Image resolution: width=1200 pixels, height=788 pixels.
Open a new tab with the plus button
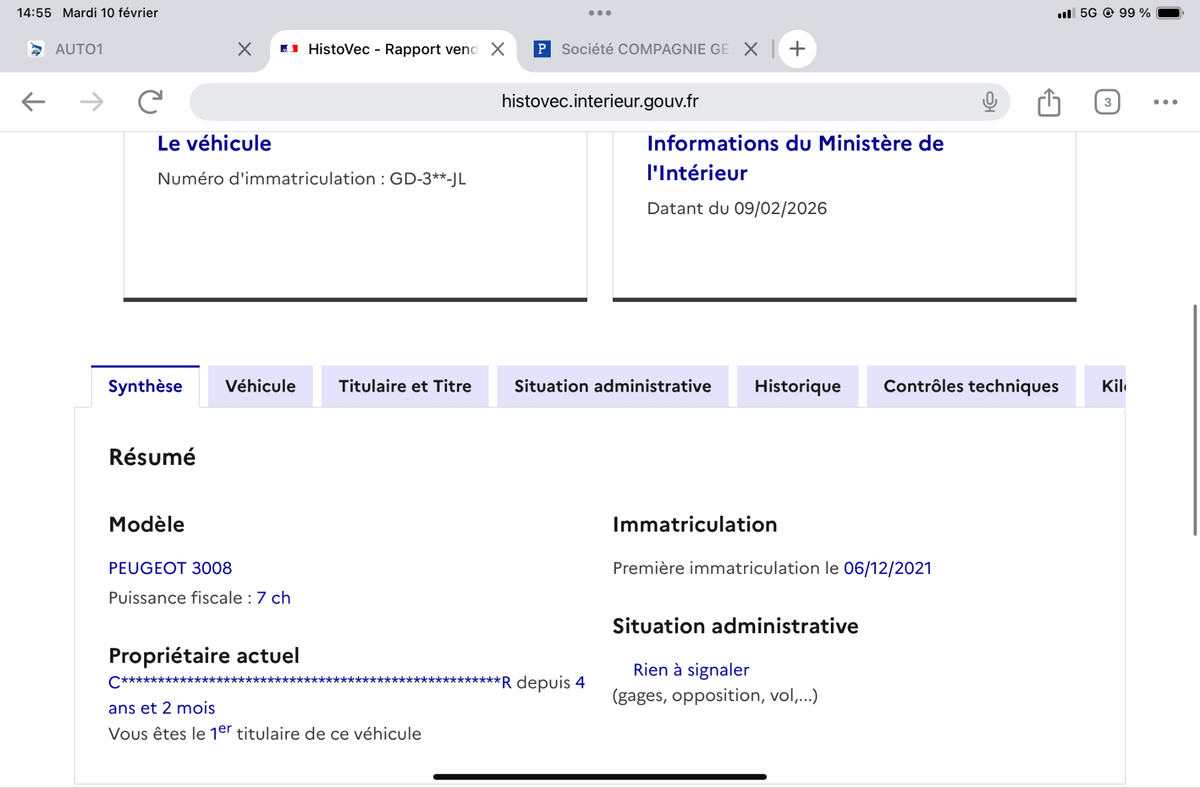coord(797,48)
